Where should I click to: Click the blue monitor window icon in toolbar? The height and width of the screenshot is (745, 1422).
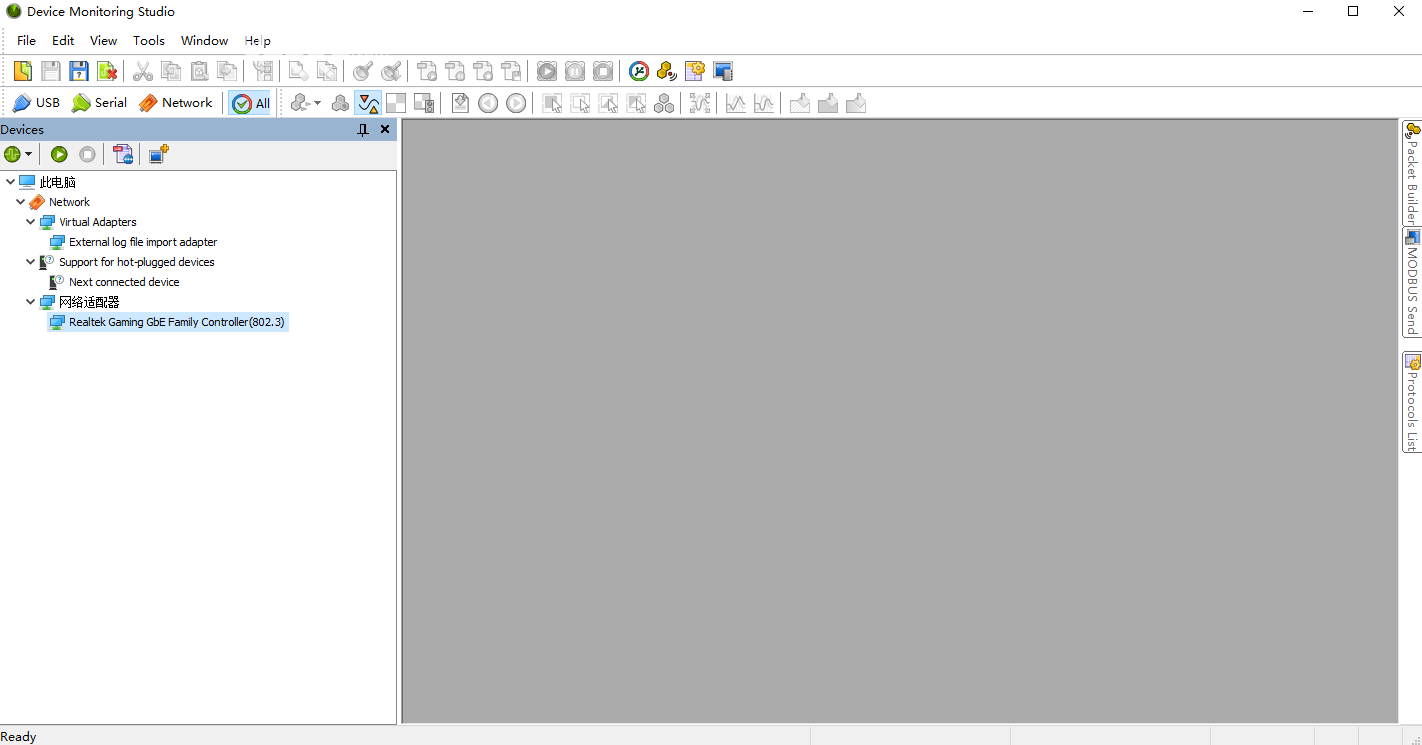[x=723, y=71]
